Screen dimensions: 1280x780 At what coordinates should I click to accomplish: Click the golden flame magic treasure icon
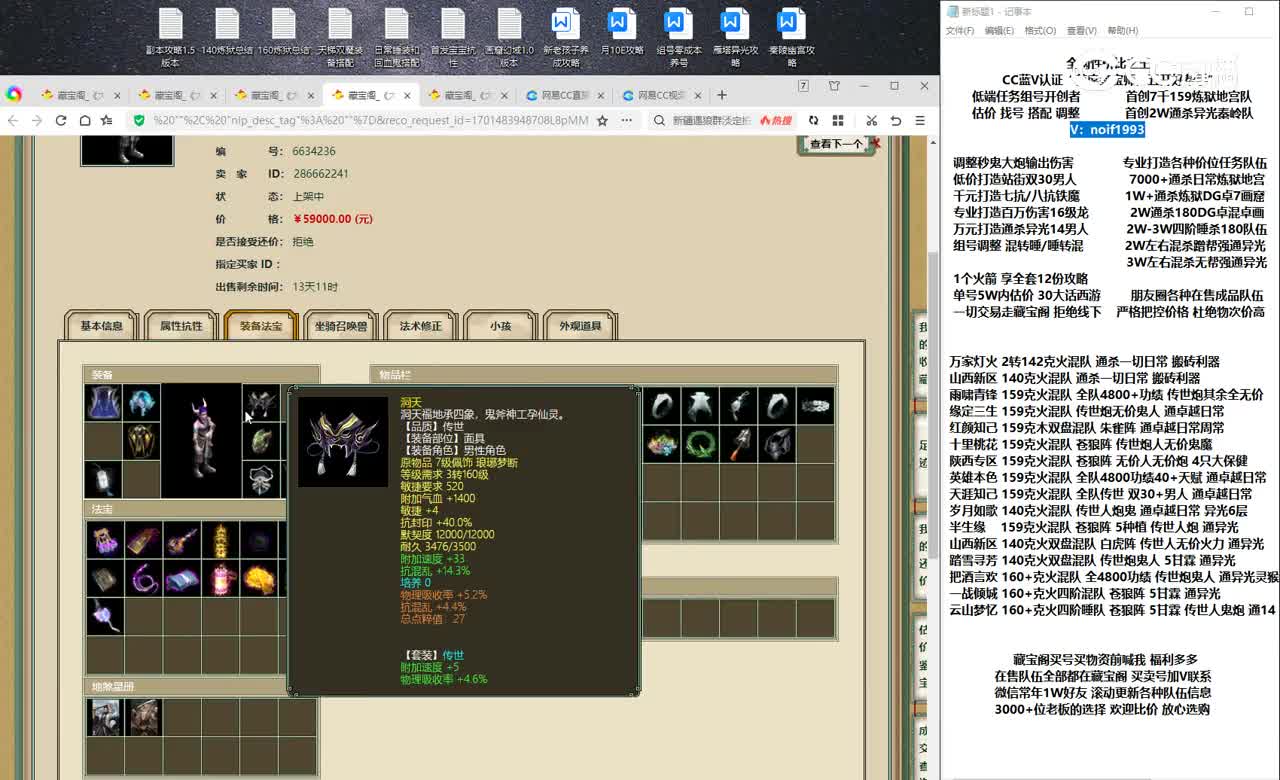click(x=259, y=578)
